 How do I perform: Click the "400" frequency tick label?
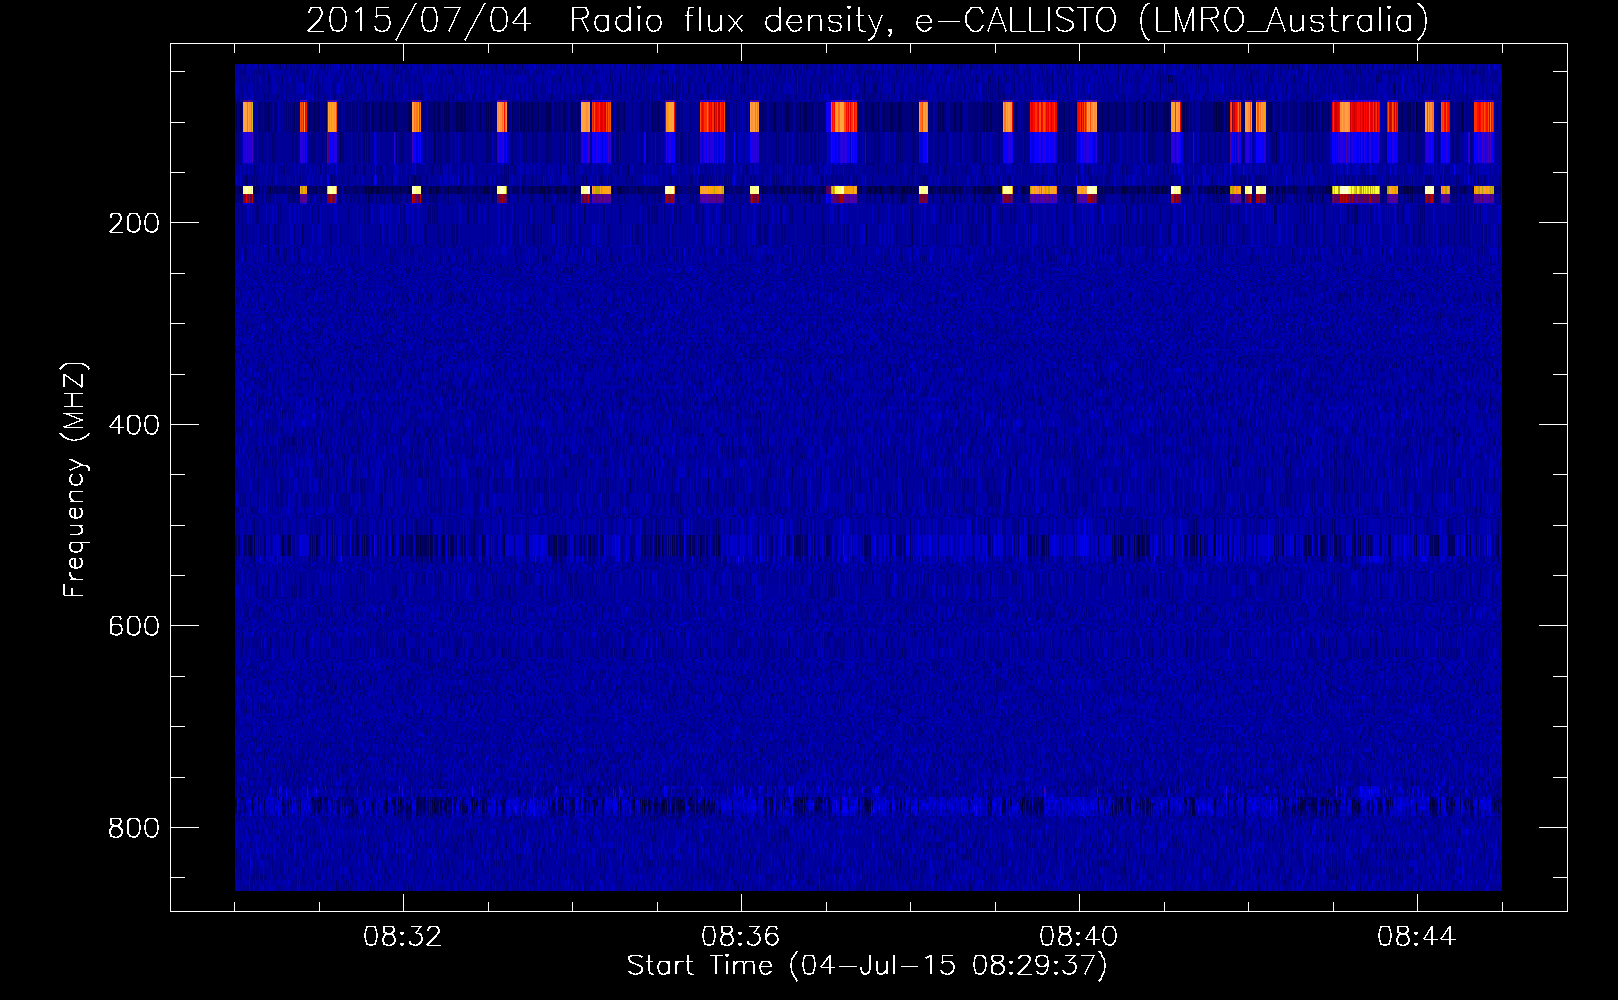click(134, 425)
